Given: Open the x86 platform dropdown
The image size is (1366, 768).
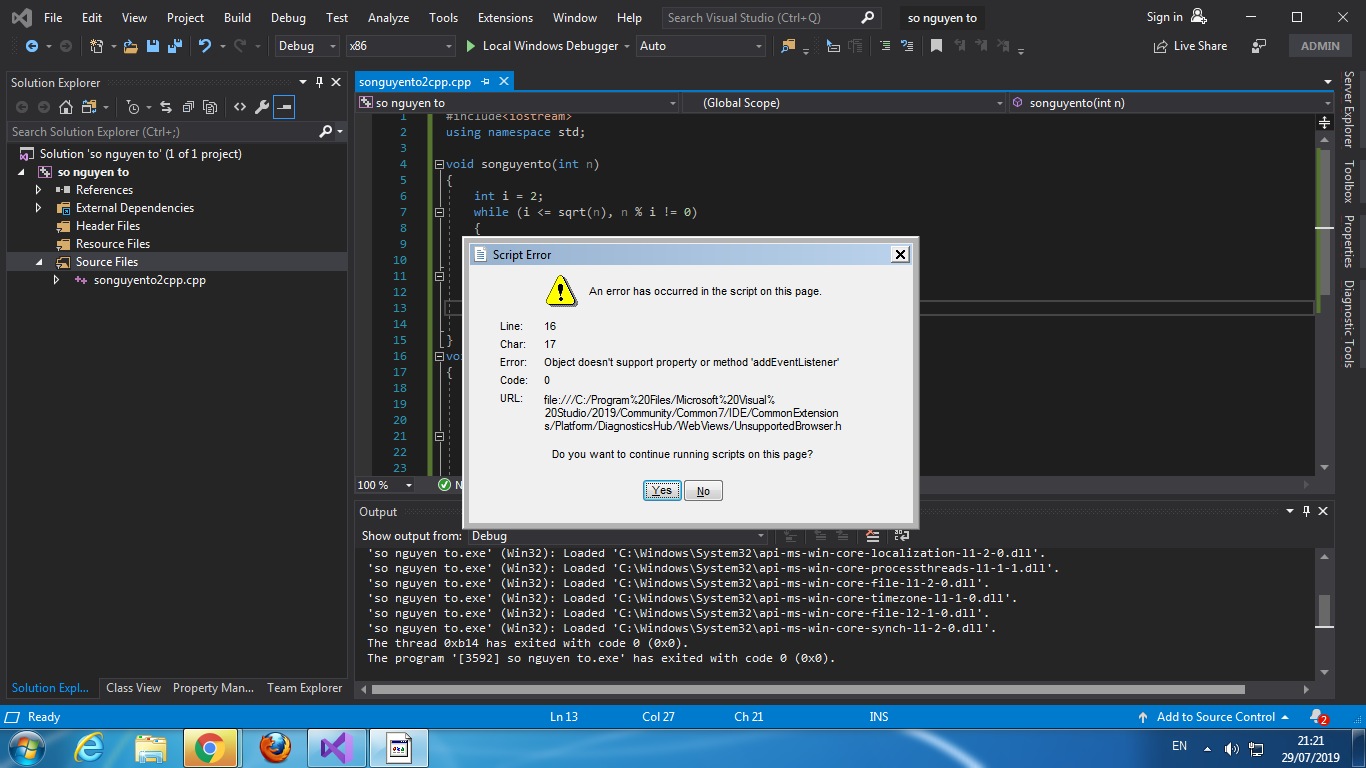Looking at the screenshot, I should pyautogui.click(x=400, y=46).
